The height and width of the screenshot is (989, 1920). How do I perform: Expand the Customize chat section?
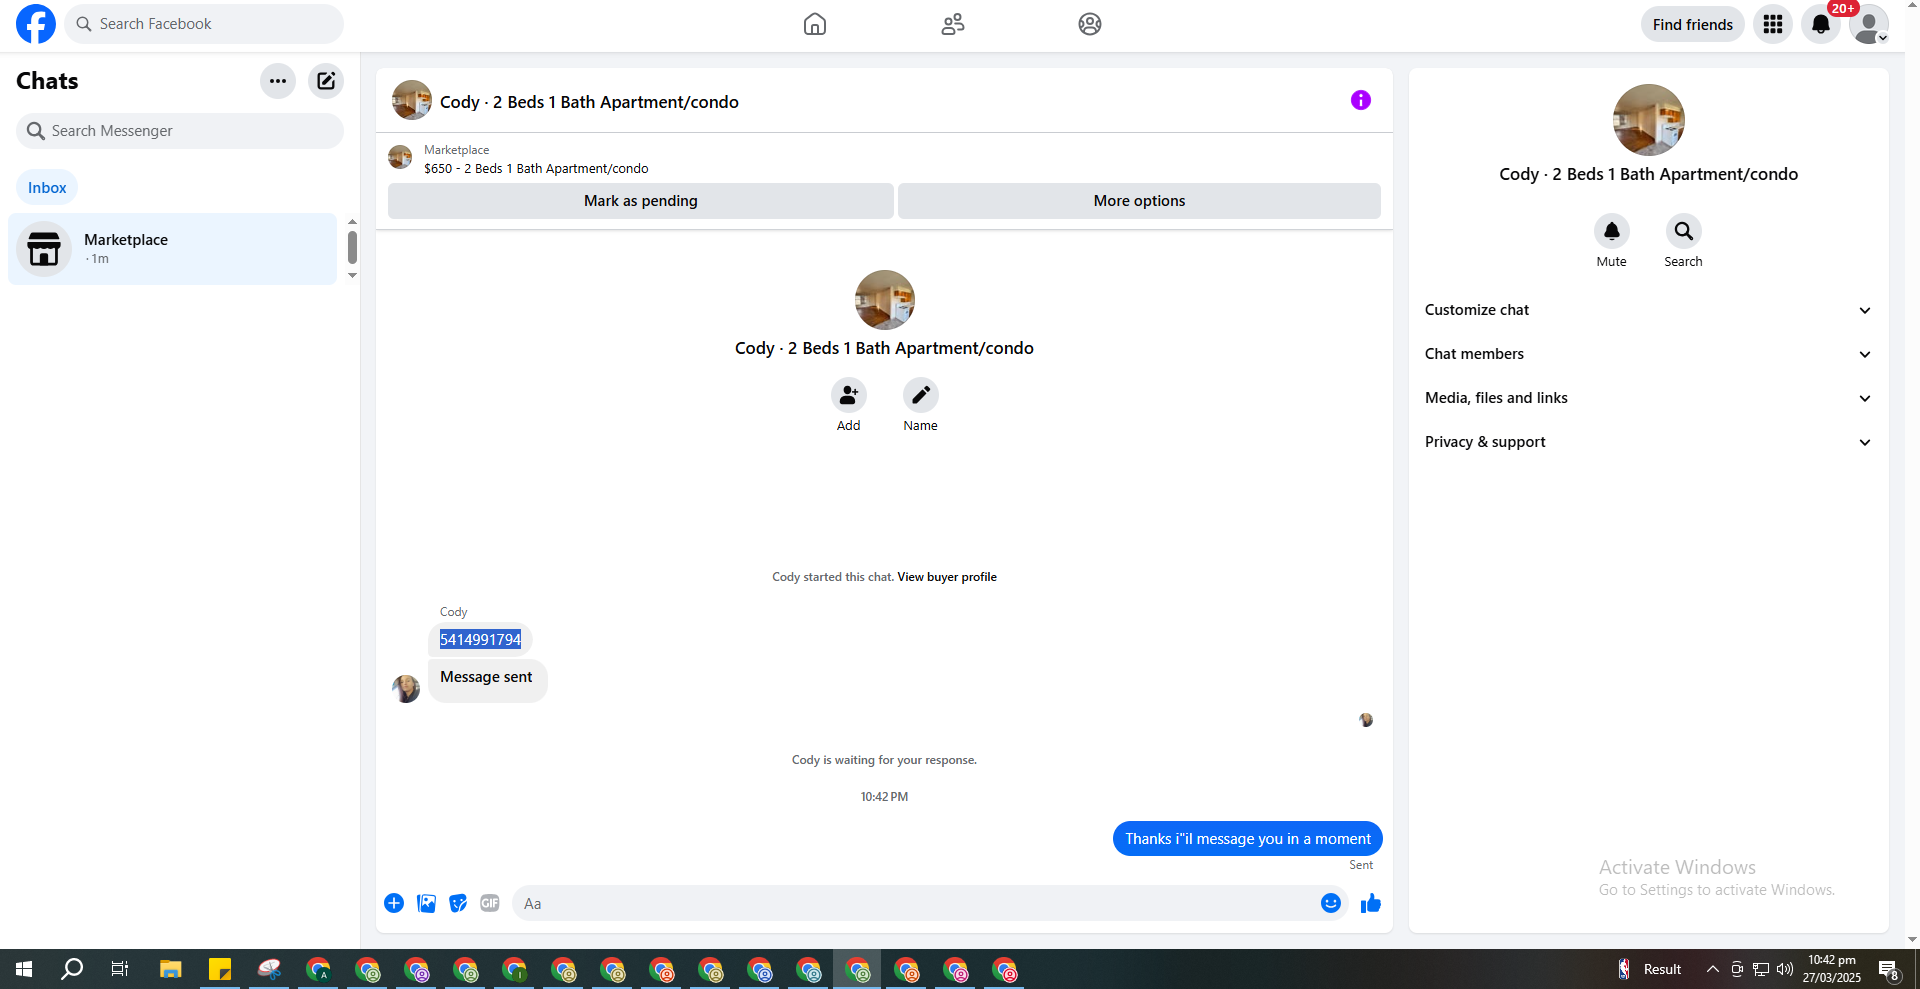[x=1648, y=310]
